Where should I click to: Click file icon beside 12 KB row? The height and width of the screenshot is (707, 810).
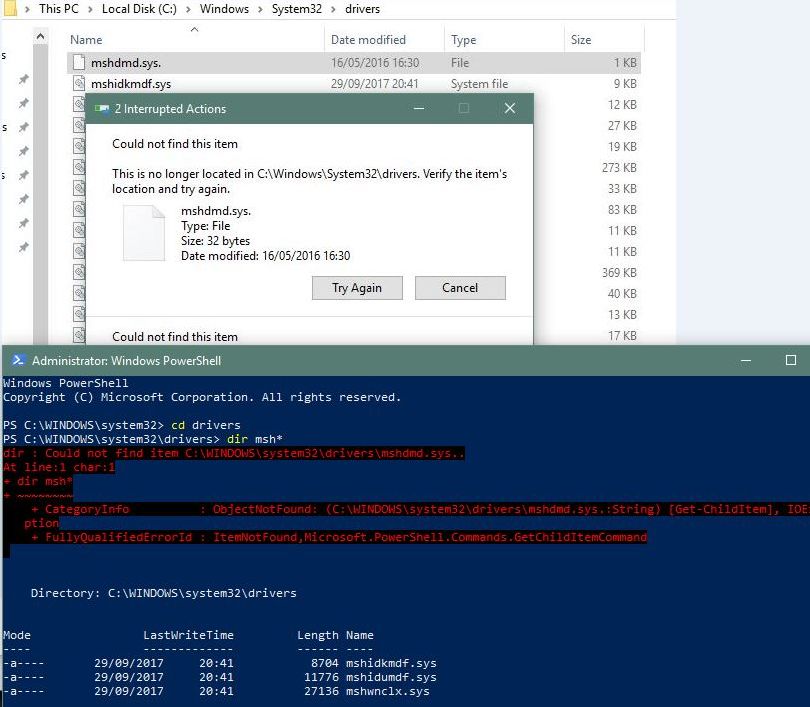point(79,105)
